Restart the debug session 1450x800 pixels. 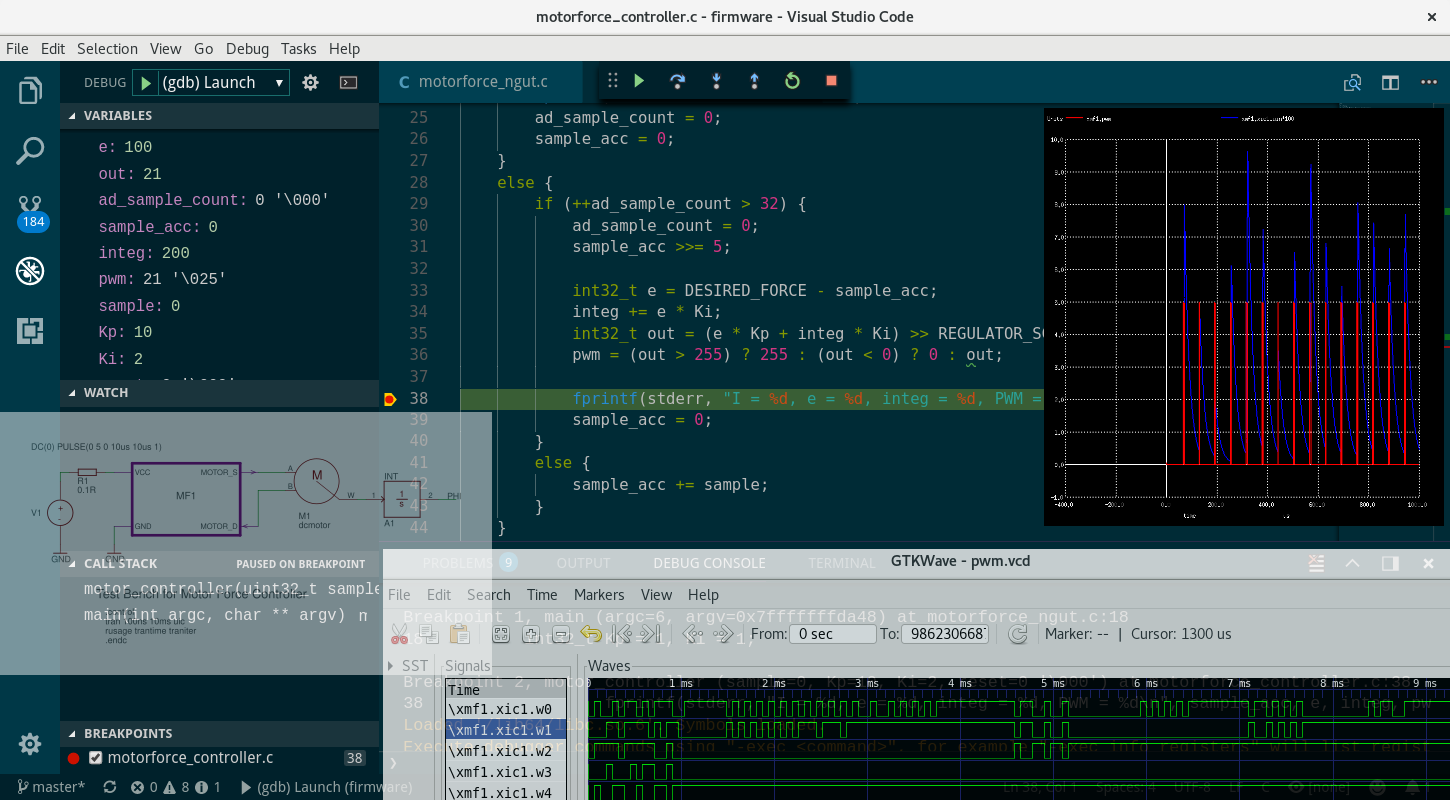[792, 81]
